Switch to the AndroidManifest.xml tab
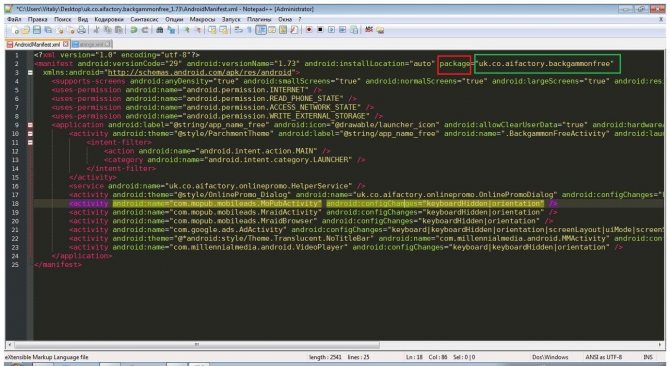Screen dimensions: 670x366 coord(37,44)
